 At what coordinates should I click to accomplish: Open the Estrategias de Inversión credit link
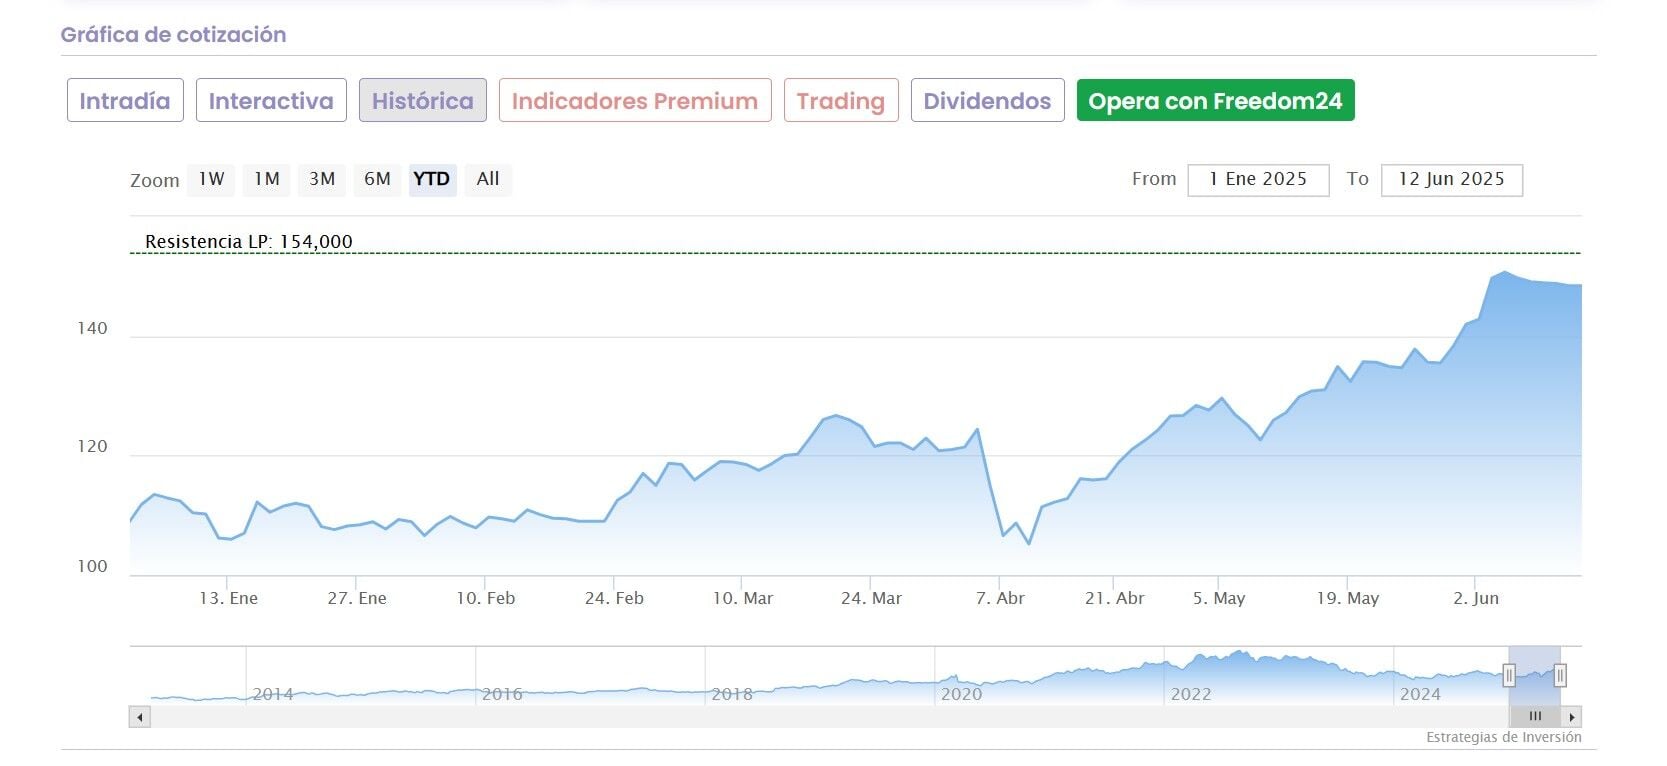click(1503, 738)
